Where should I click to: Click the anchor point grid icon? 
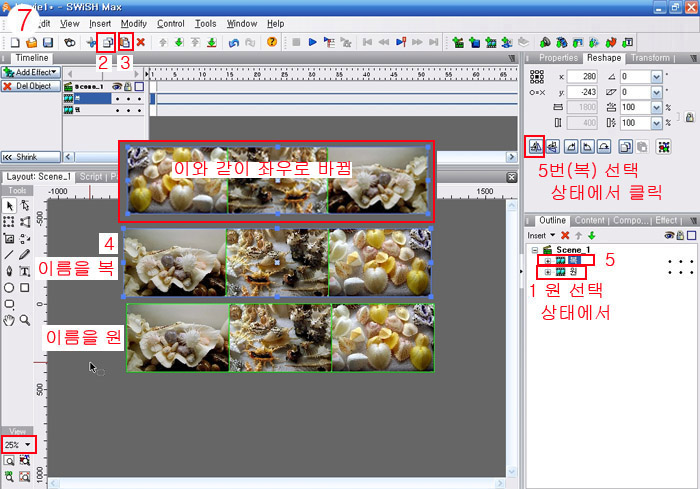[537, 76]
